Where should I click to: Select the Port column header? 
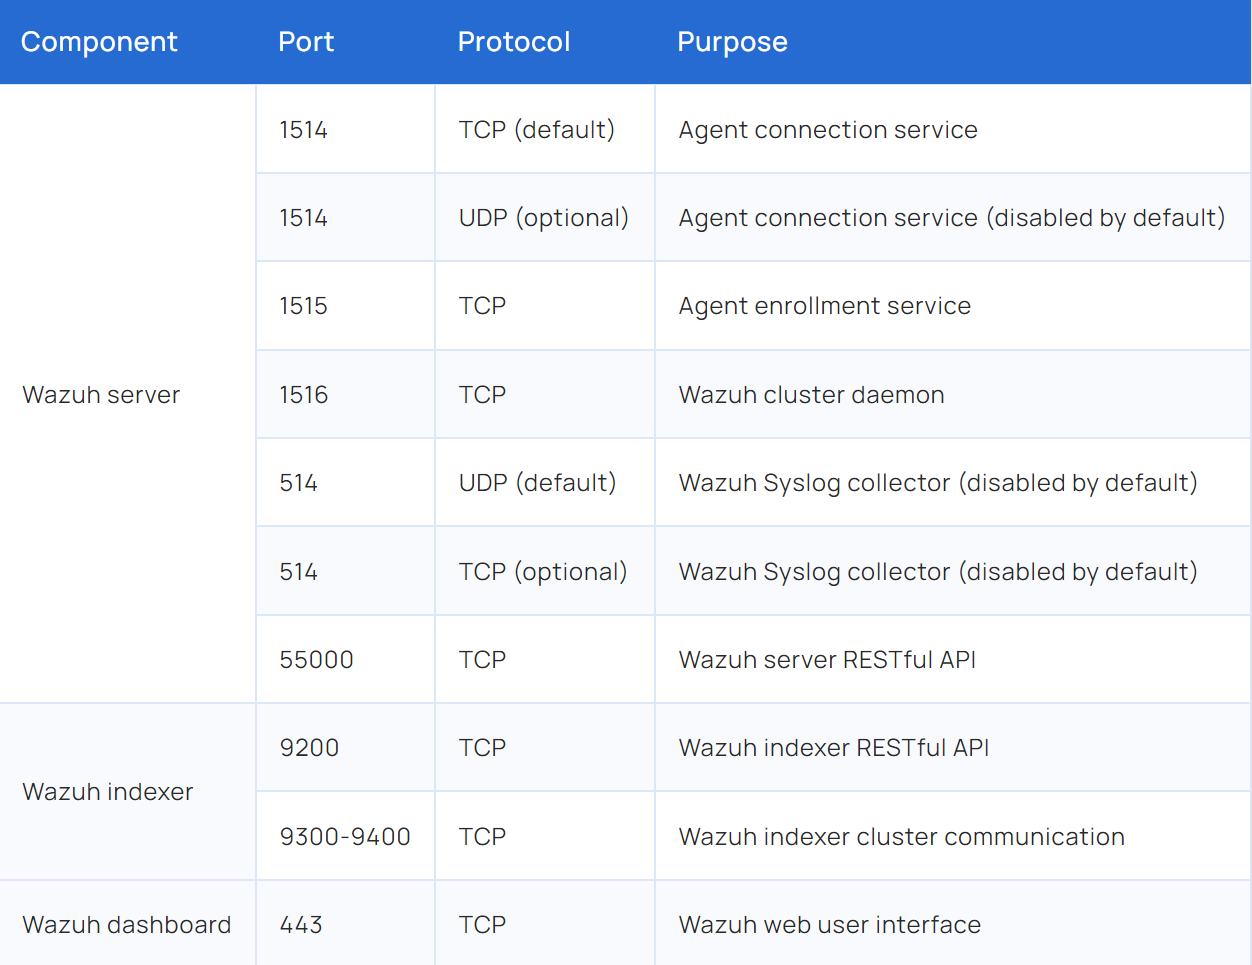306,42
